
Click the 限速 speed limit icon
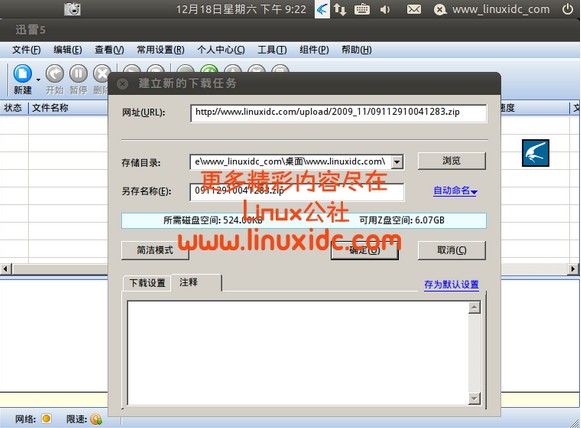click(x=96, y=419)
